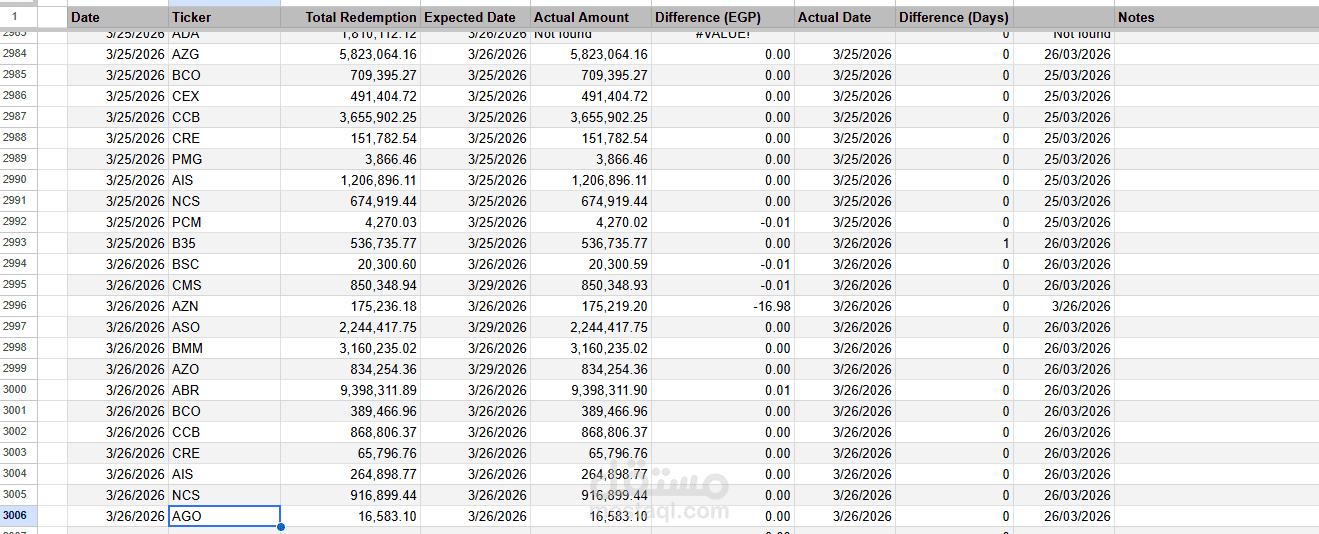Select the B35 ticker cell
The height and width of the screenshot is (534, 1319).
pos(224,243)
